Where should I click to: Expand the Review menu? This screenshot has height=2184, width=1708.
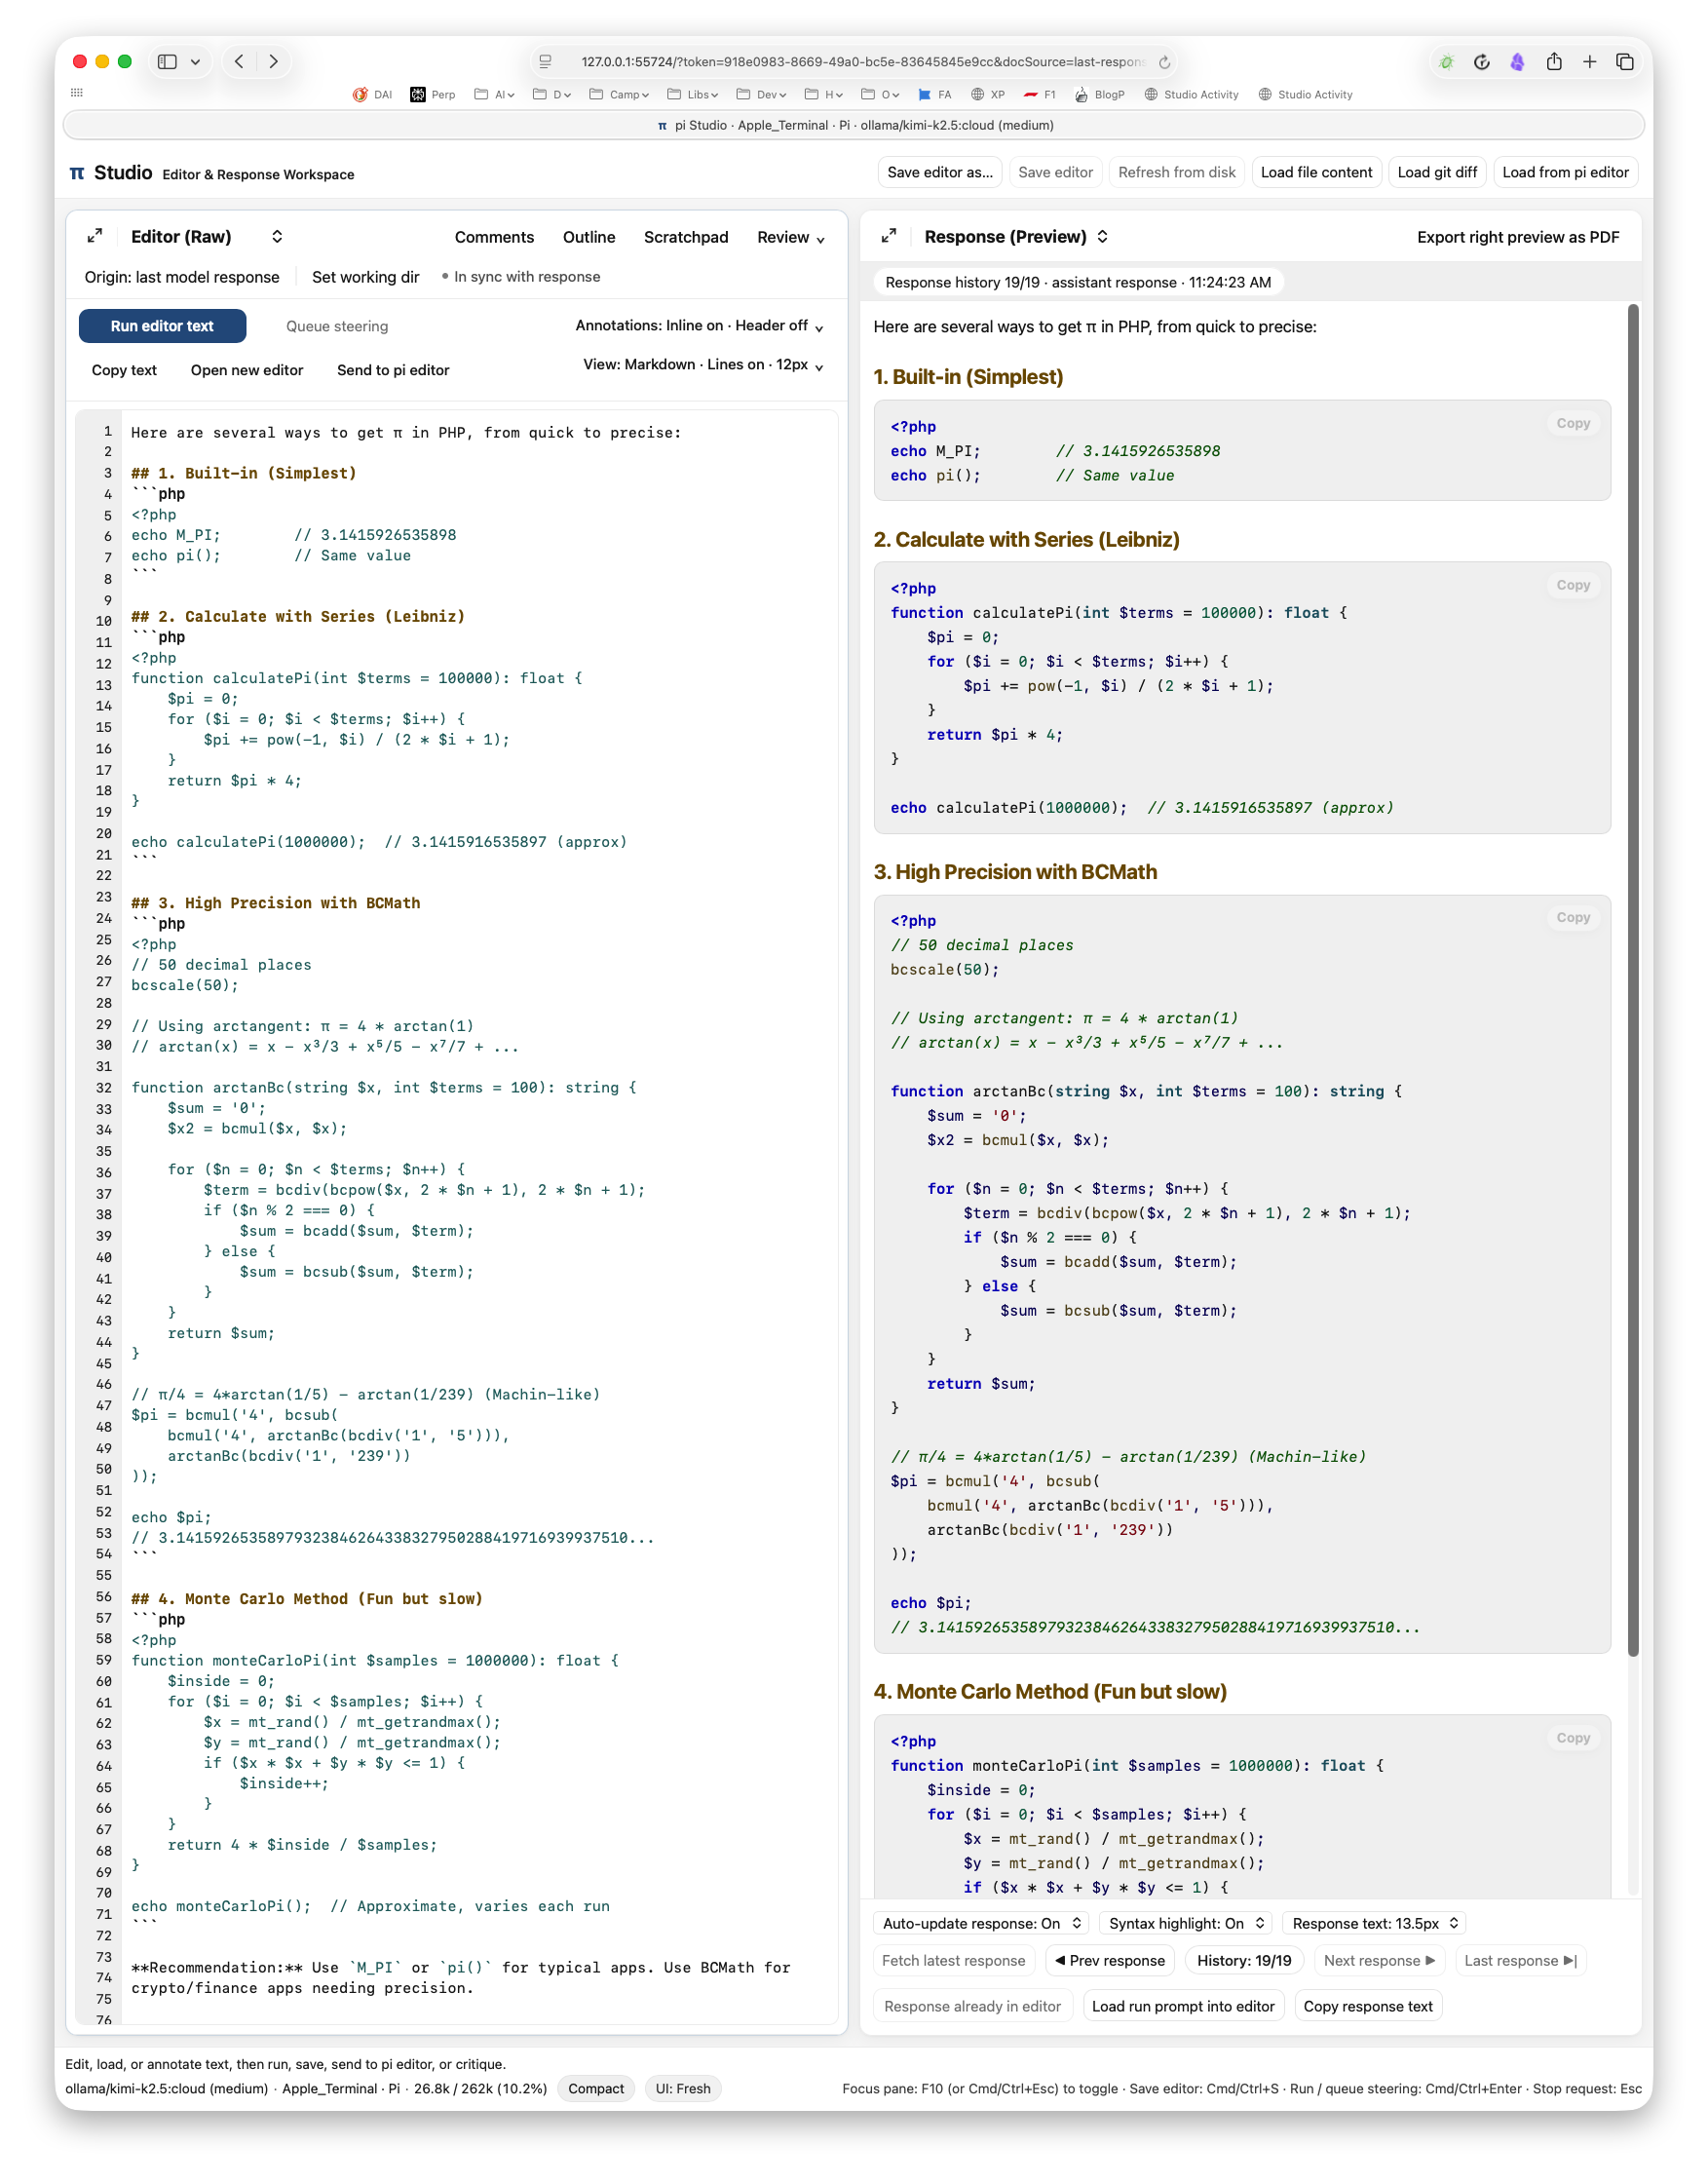tap(790, 237)
